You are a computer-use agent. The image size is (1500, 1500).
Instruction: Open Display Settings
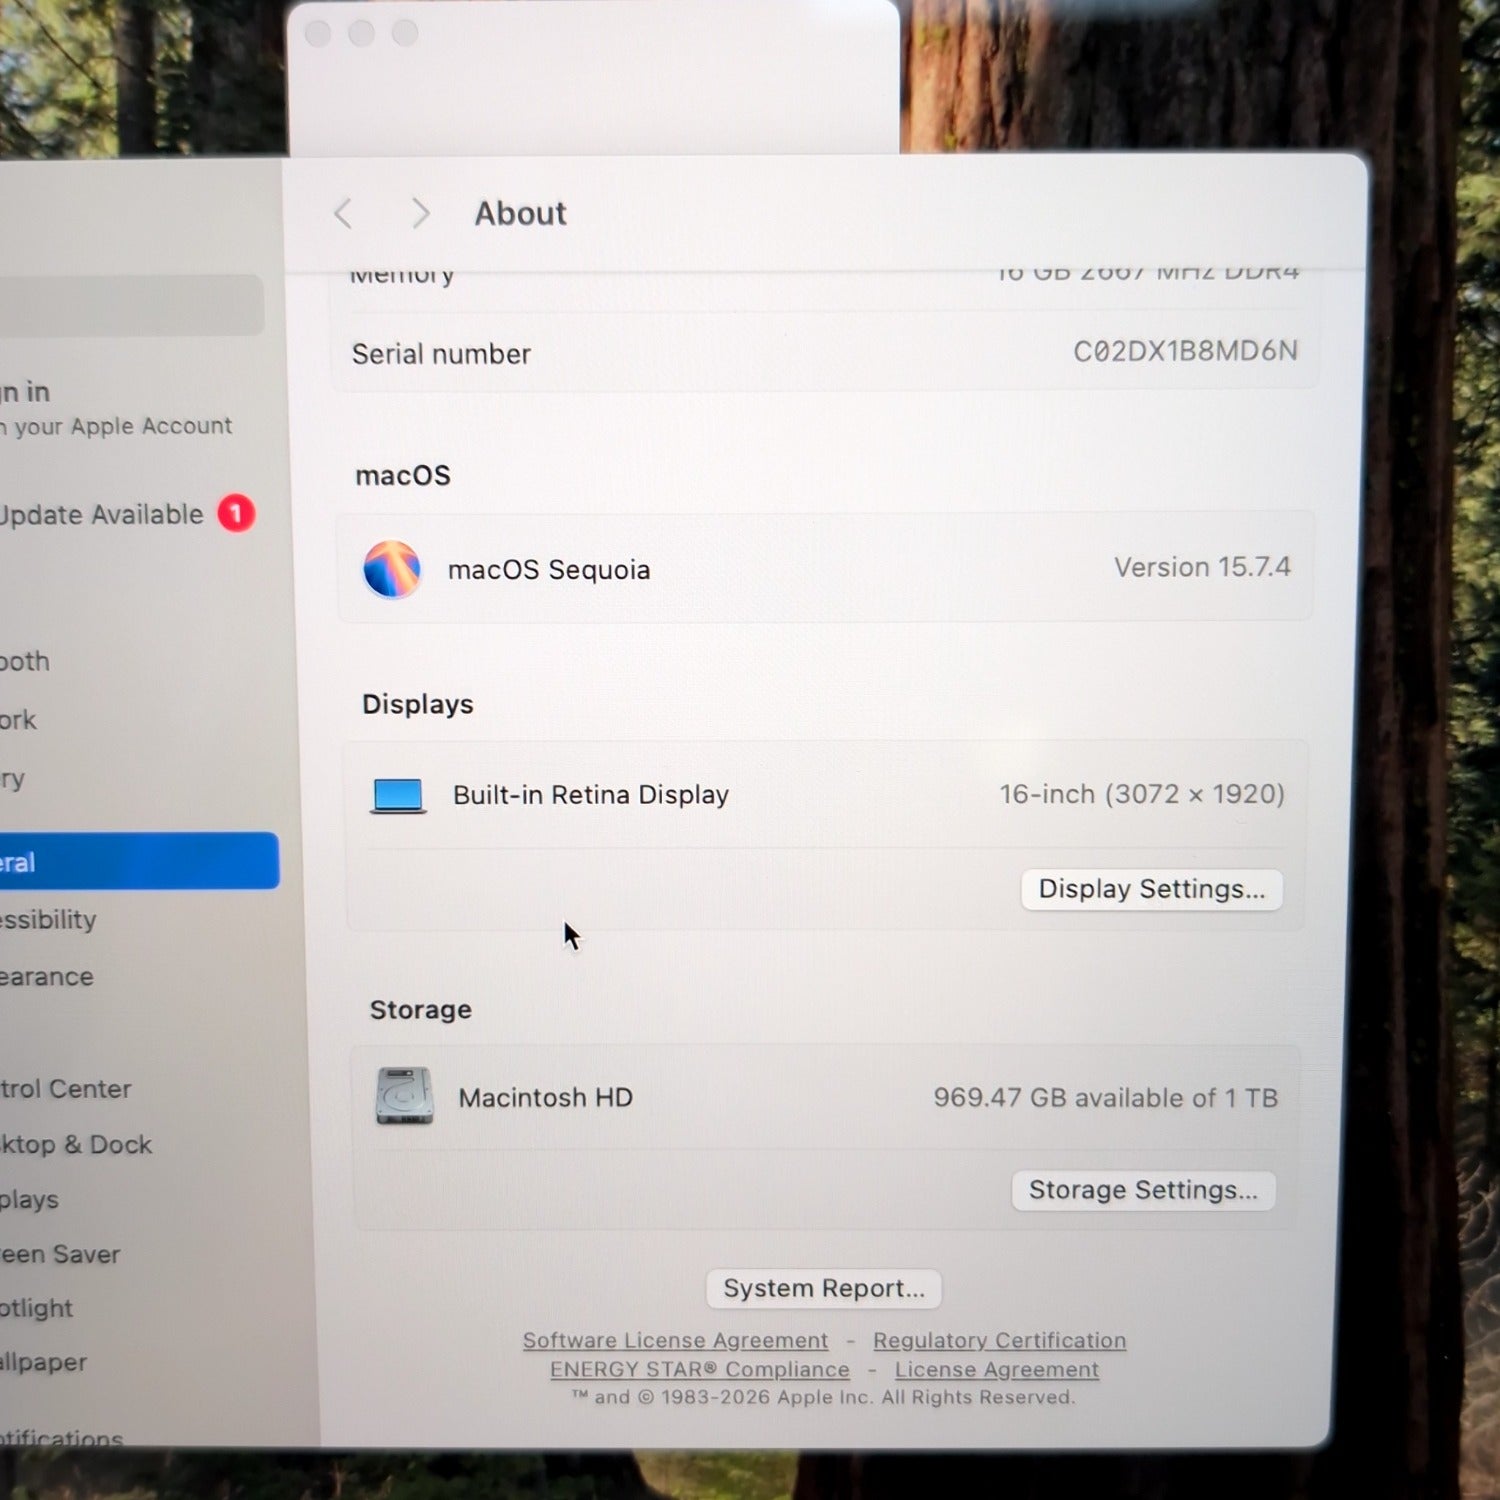point(1151,889)
